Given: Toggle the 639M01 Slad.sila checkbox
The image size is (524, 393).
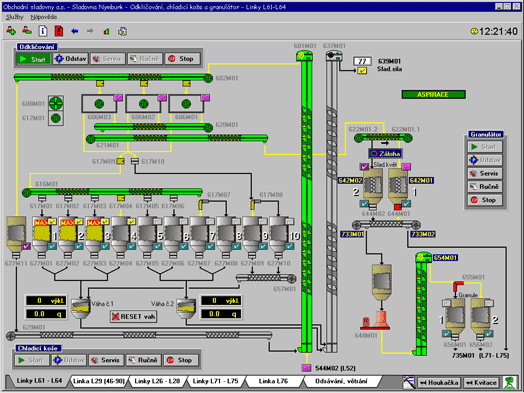Looking at the screenshot, I should [x=362, y=71].
